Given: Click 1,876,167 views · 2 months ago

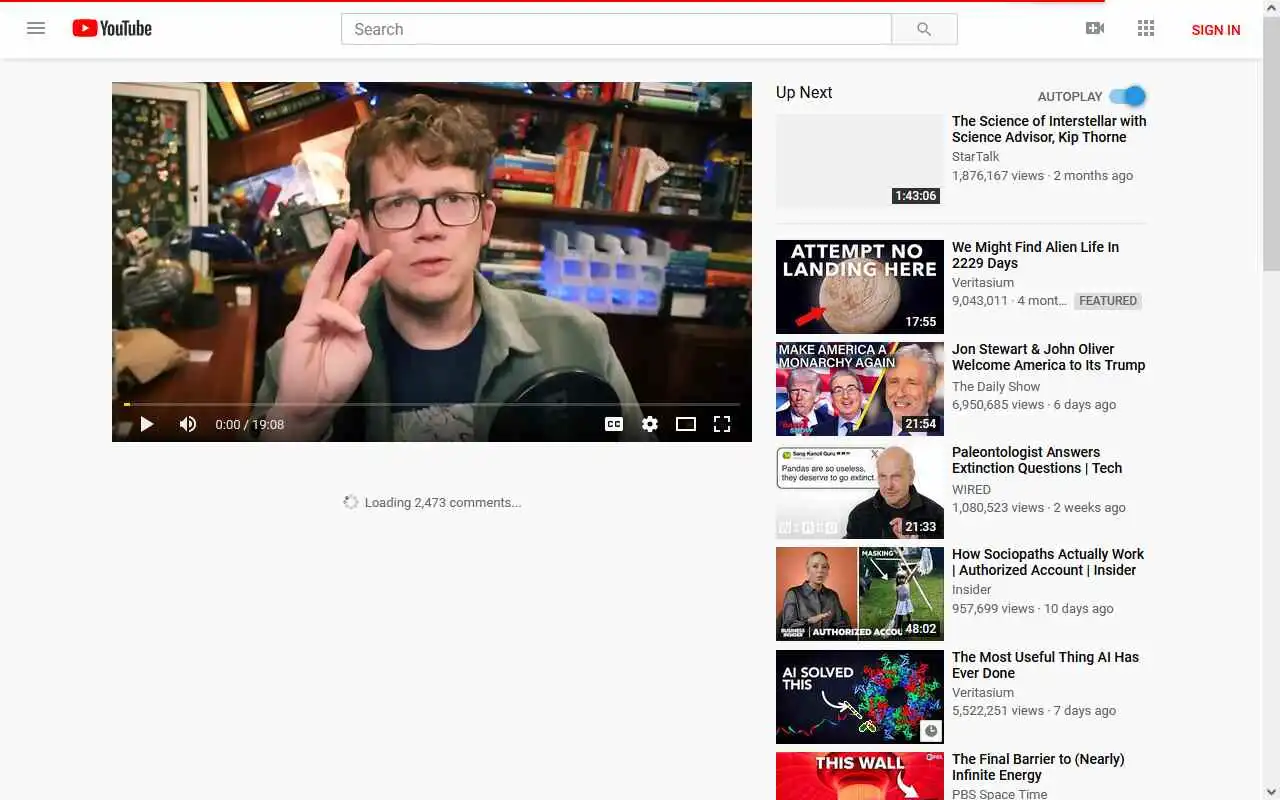Looking at the screenshot, I should click(x=1042, y=175).
